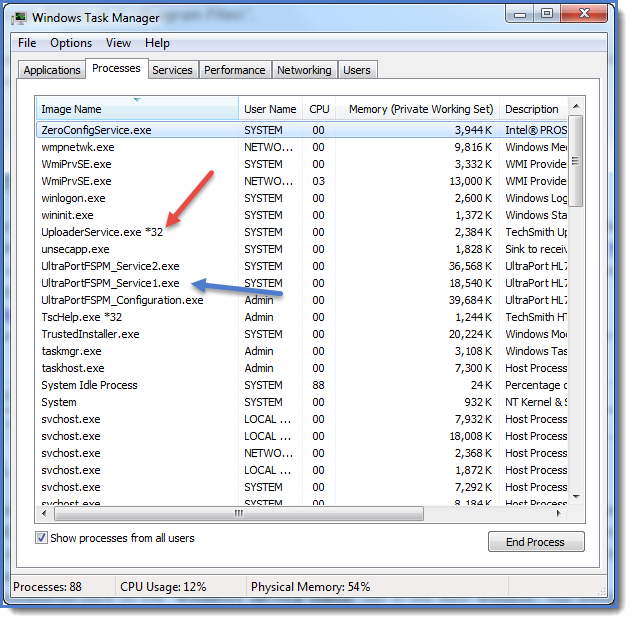Switch to the Performance tab
The width and height of the screenshot is (633, 623).
click(235, 70)
